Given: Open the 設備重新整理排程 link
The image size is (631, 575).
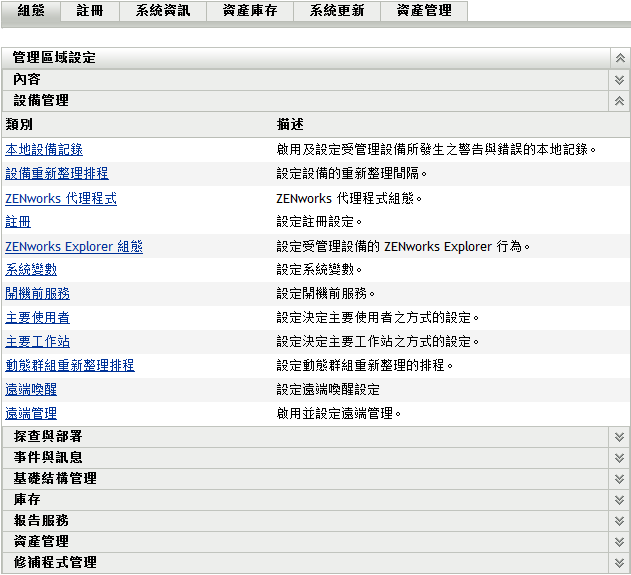Looking at the screenshot, I should pos(57,173).
